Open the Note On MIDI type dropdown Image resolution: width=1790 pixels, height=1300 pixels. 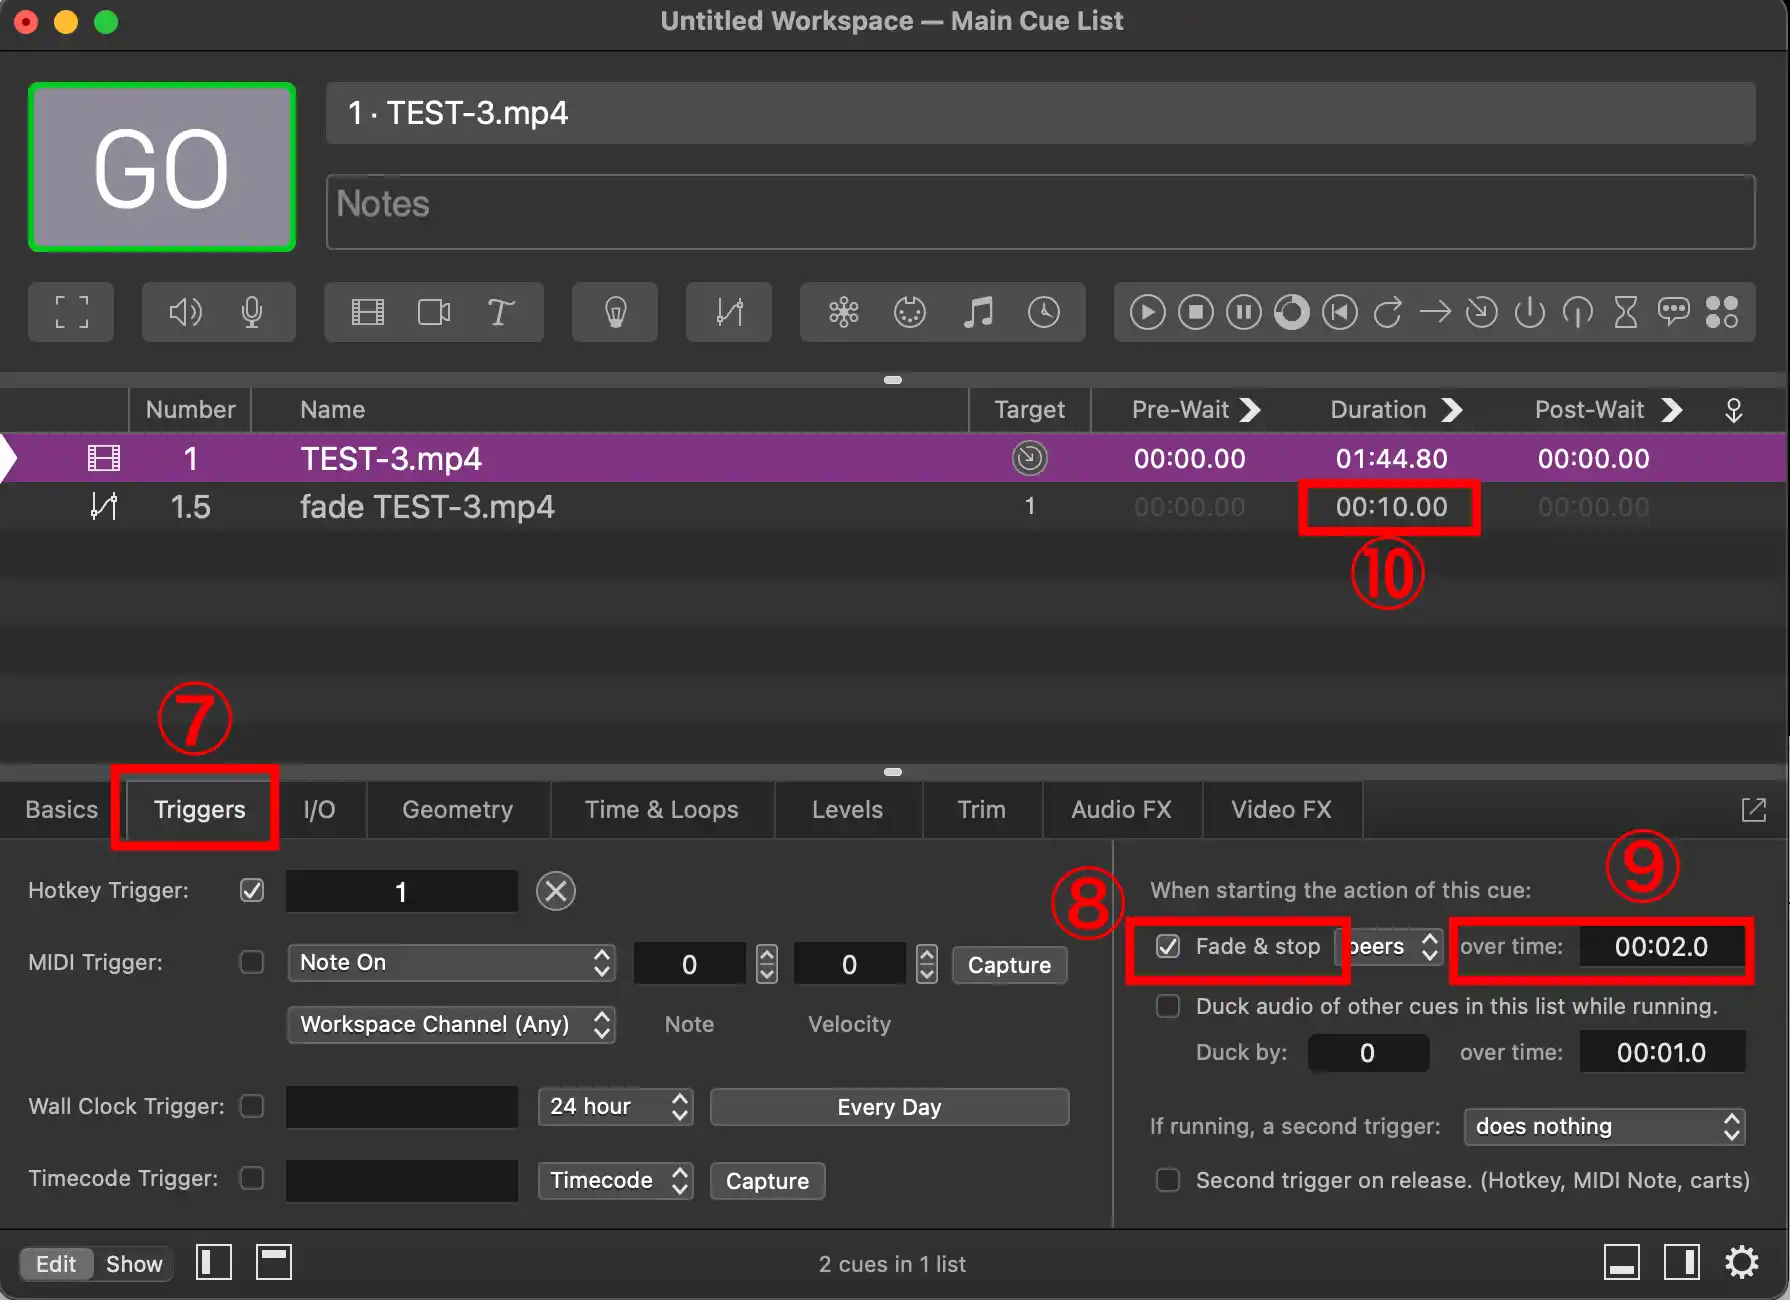[x=451, y=963]
